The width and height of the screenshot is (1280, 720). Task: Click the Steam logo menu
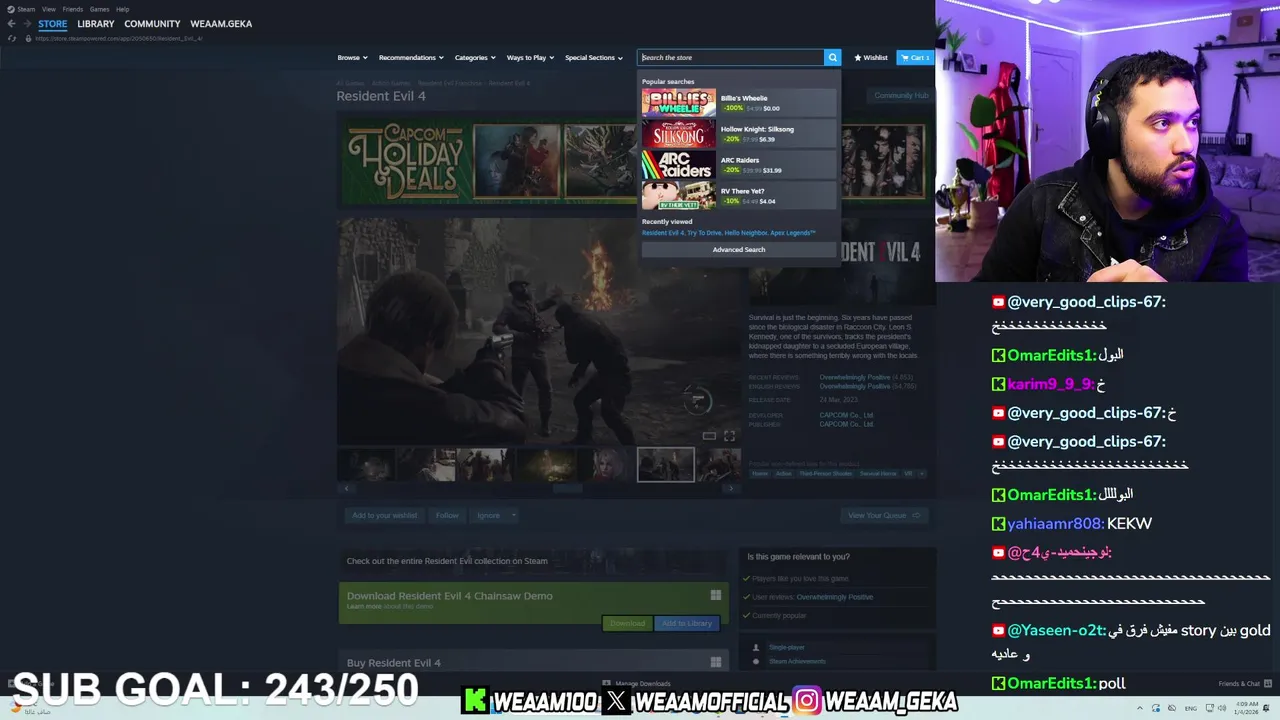pyautogui.click(x=21, y=9)
